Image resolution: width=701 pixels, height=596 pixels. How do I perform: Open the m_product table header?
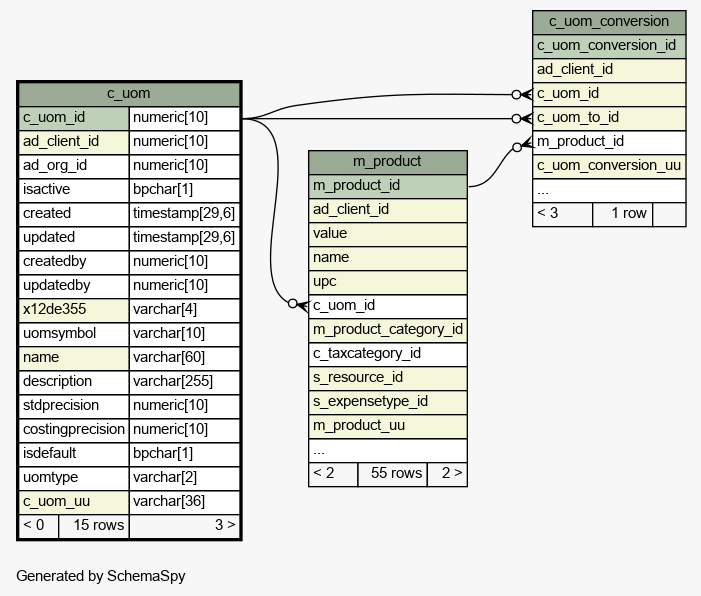click(387, 161)
